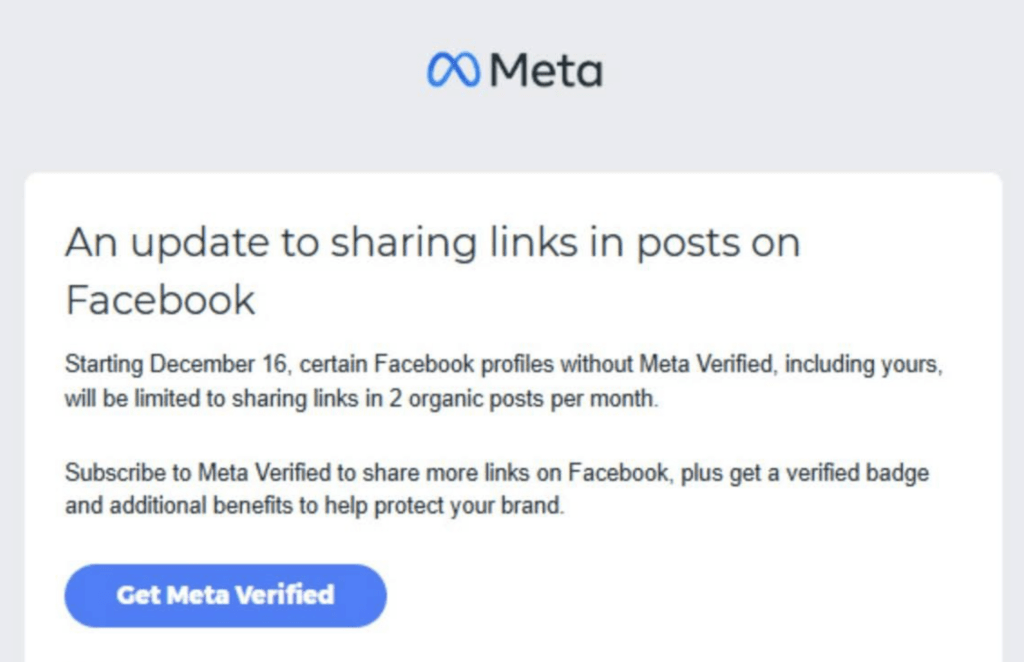Click the Meta infinity logo icon
This screenshot has height=662, width=1024.
(454, 69)
